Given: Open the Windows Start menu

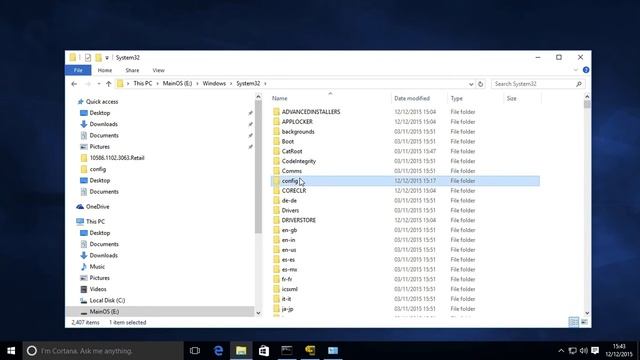Looking at the screenshot, I should tap(11, 351).
